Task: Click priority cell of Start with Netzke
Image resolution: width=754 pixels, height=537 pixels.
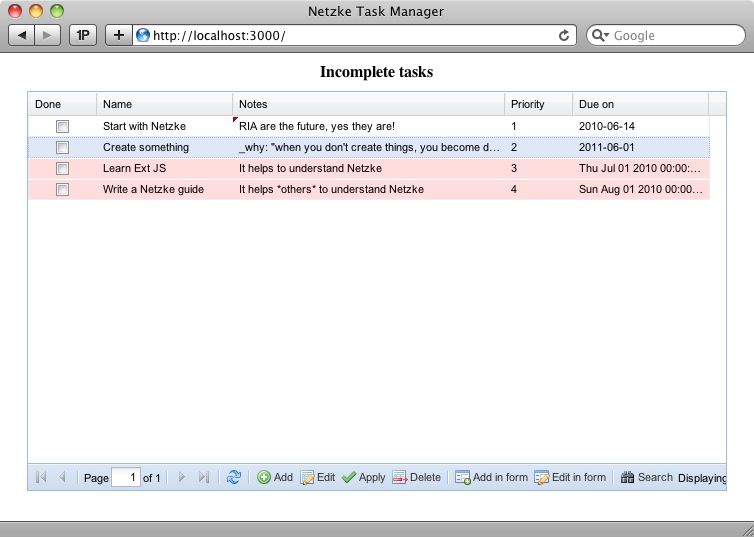Action: pyautogui.click(x=539, y=126)
